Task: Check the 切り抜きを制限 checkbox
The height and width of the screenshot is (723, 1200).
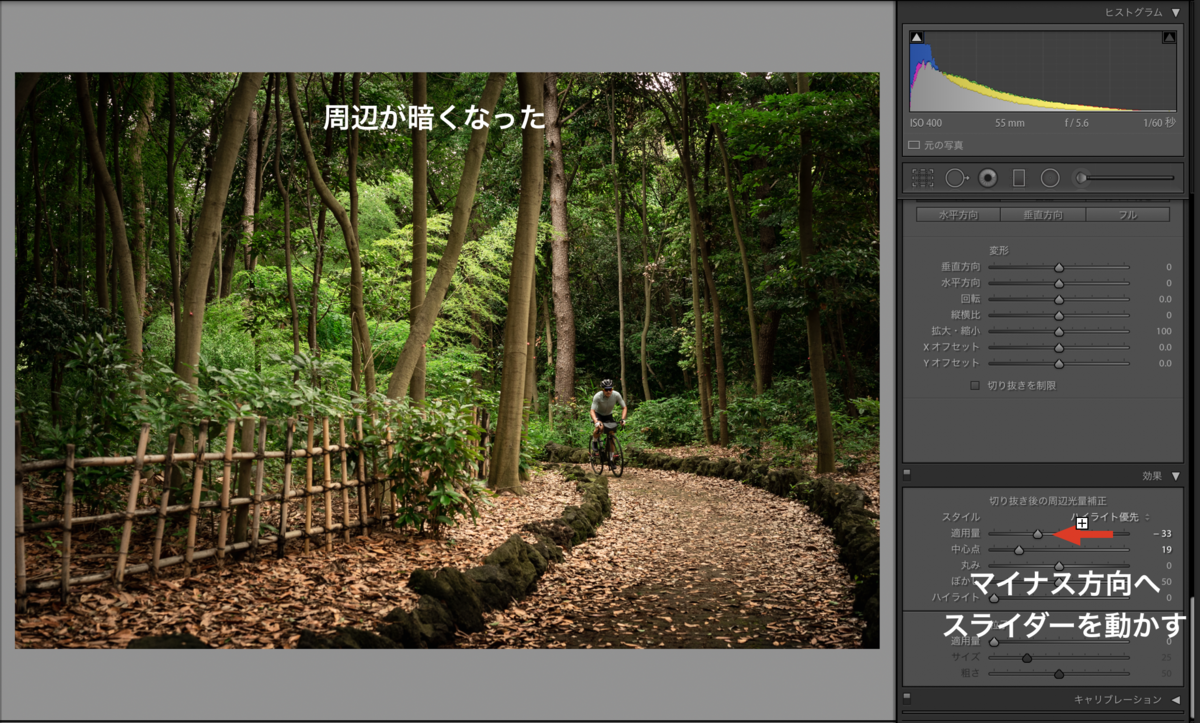Action: (x=977, y=385)
